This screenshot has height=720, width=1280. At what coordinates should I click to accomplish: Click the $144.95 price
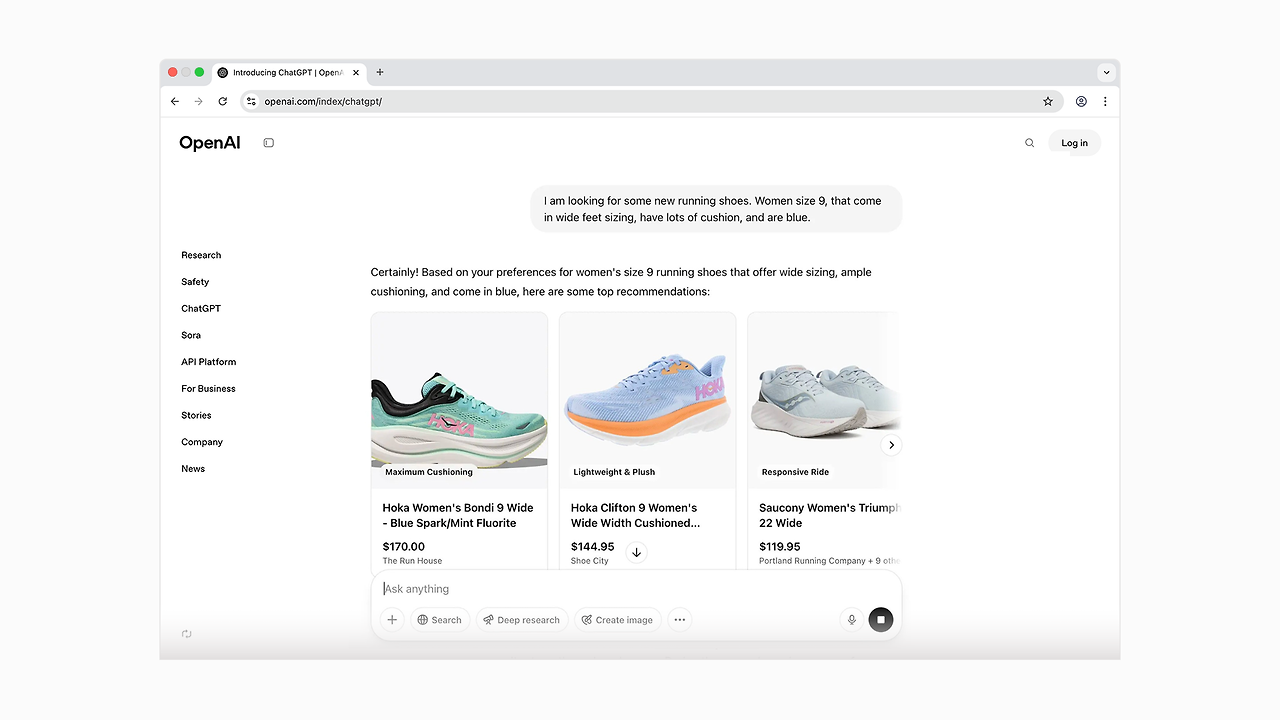(x=593, y=546)
